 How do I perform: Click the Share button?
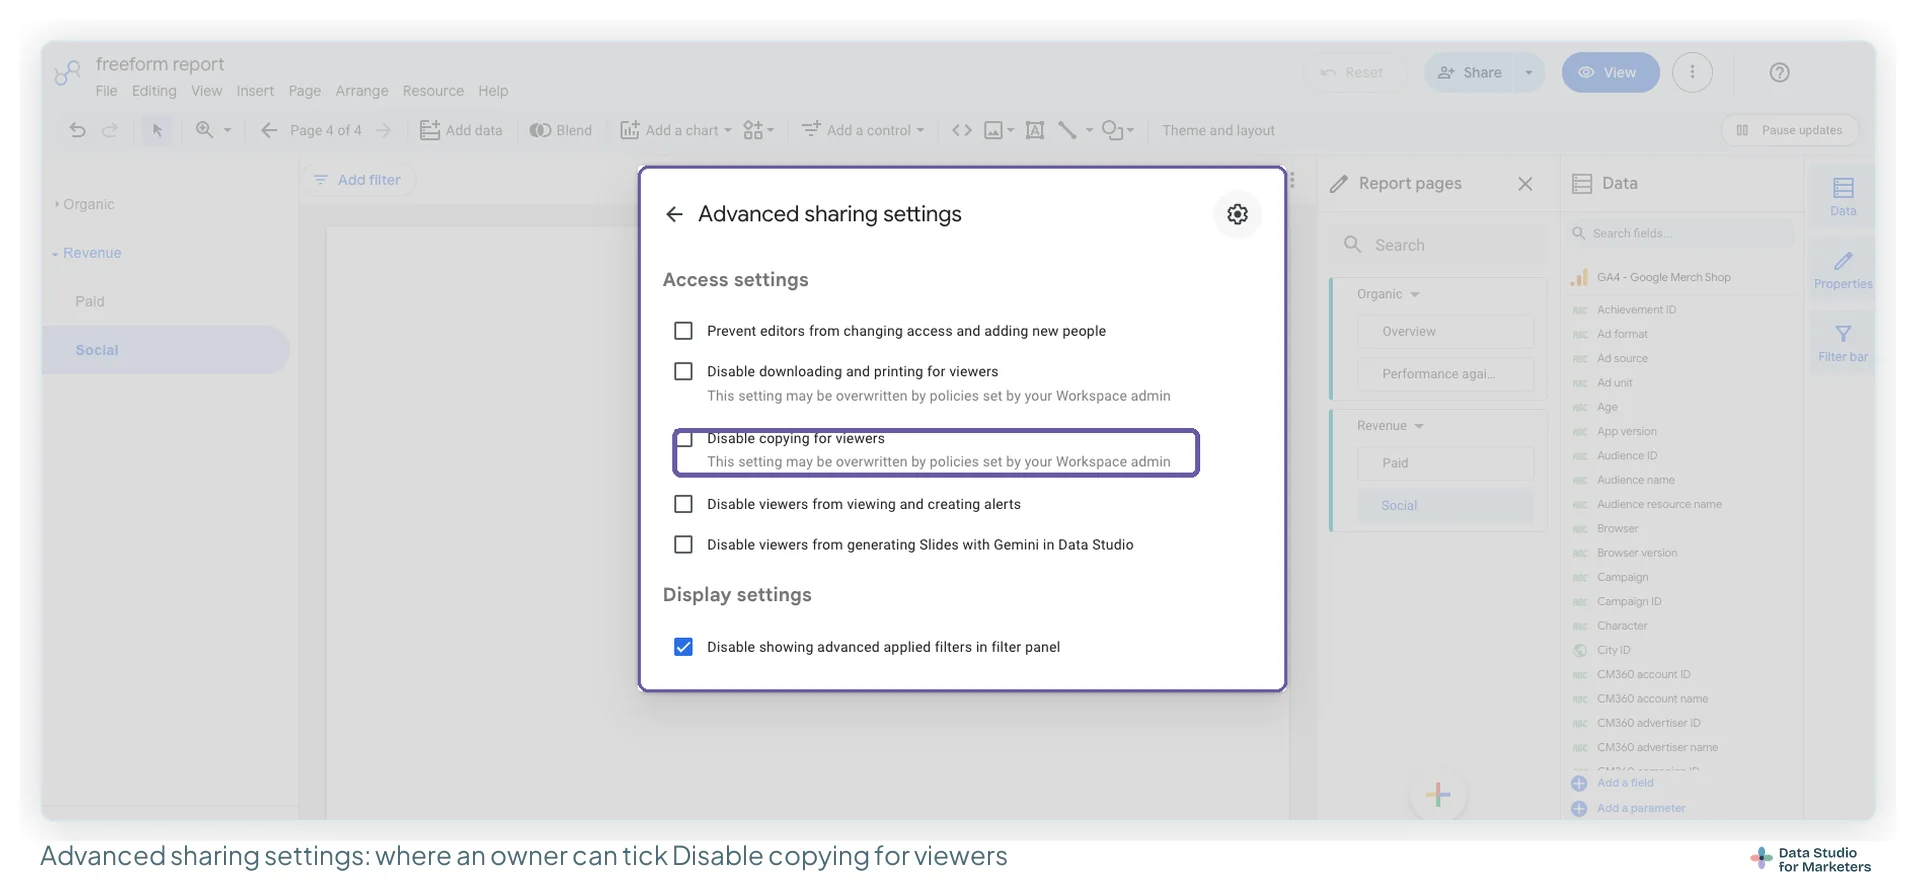coord(1470,72)
